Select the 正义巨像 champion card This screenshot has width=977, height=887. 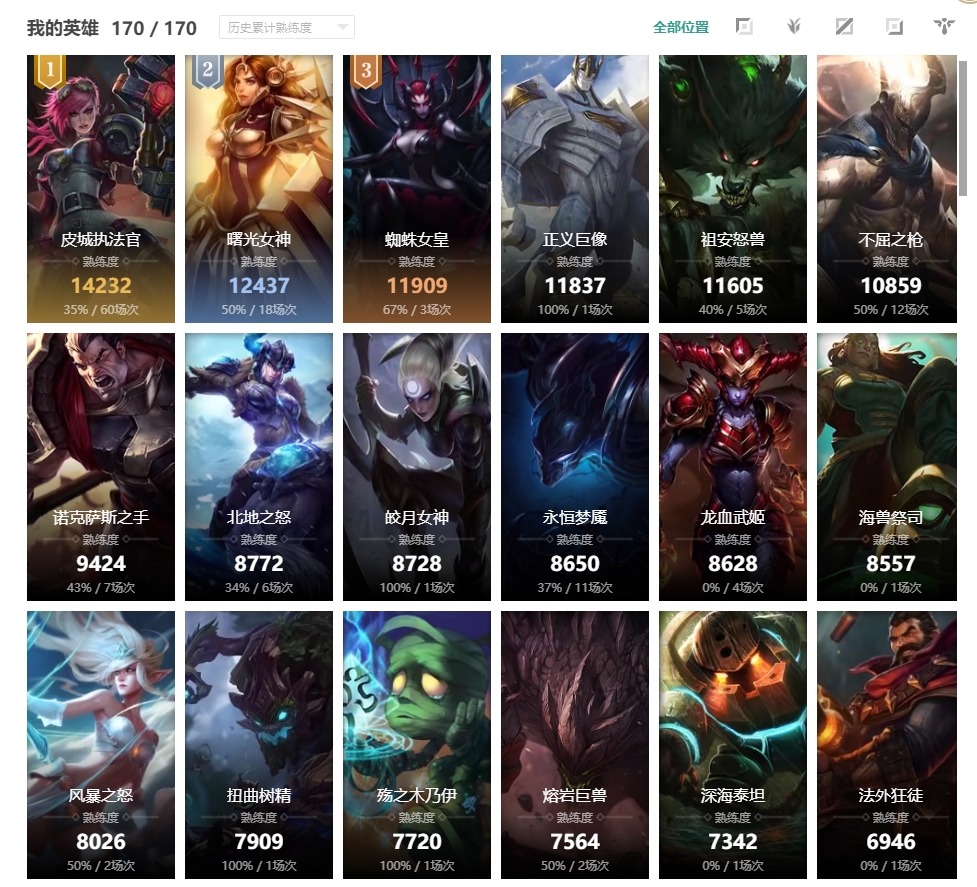point(574,189)
